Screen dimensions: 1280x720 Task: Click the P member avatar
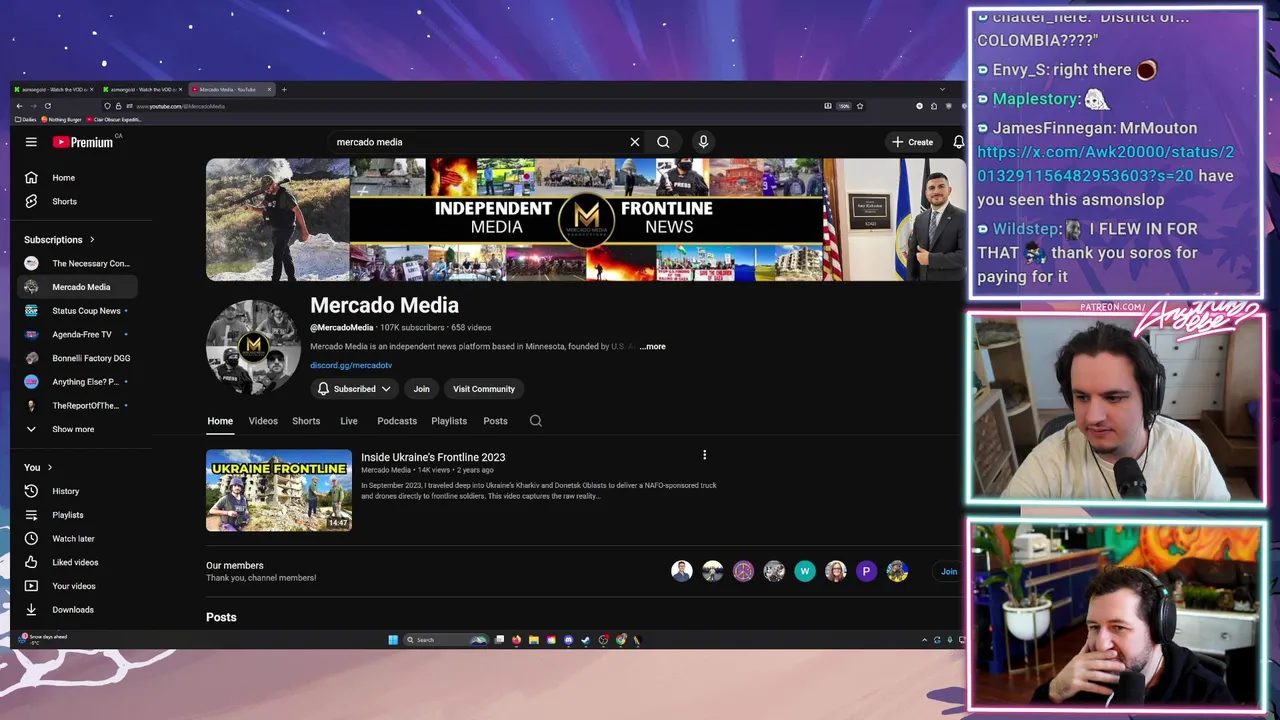coord(866,572)
